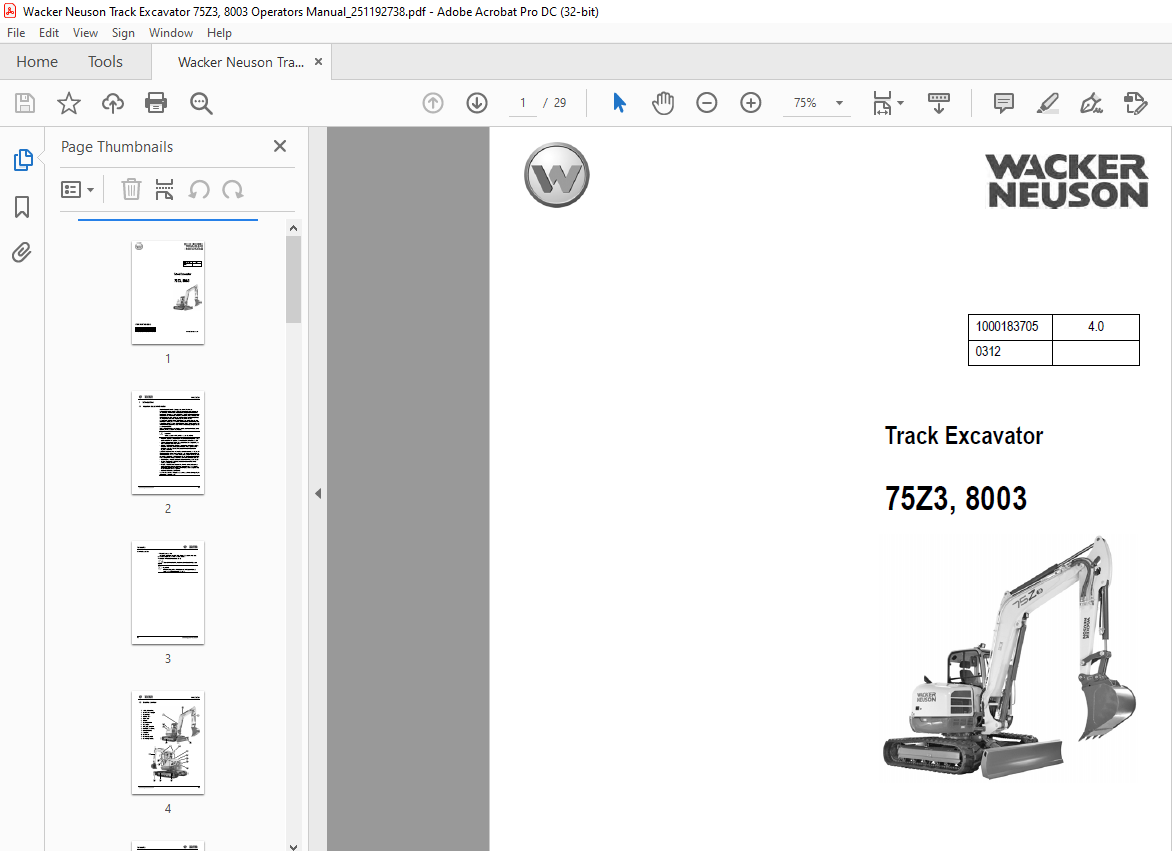Viewport: 1172px width, 851px height.
Task: Open Page Thumbnails sidebar icon
Action: point(23,160)
